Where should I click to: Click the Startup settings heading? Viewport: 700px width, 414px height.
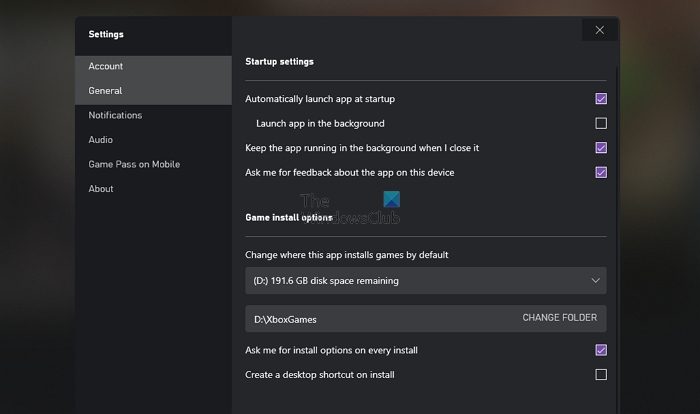(279, 62)
